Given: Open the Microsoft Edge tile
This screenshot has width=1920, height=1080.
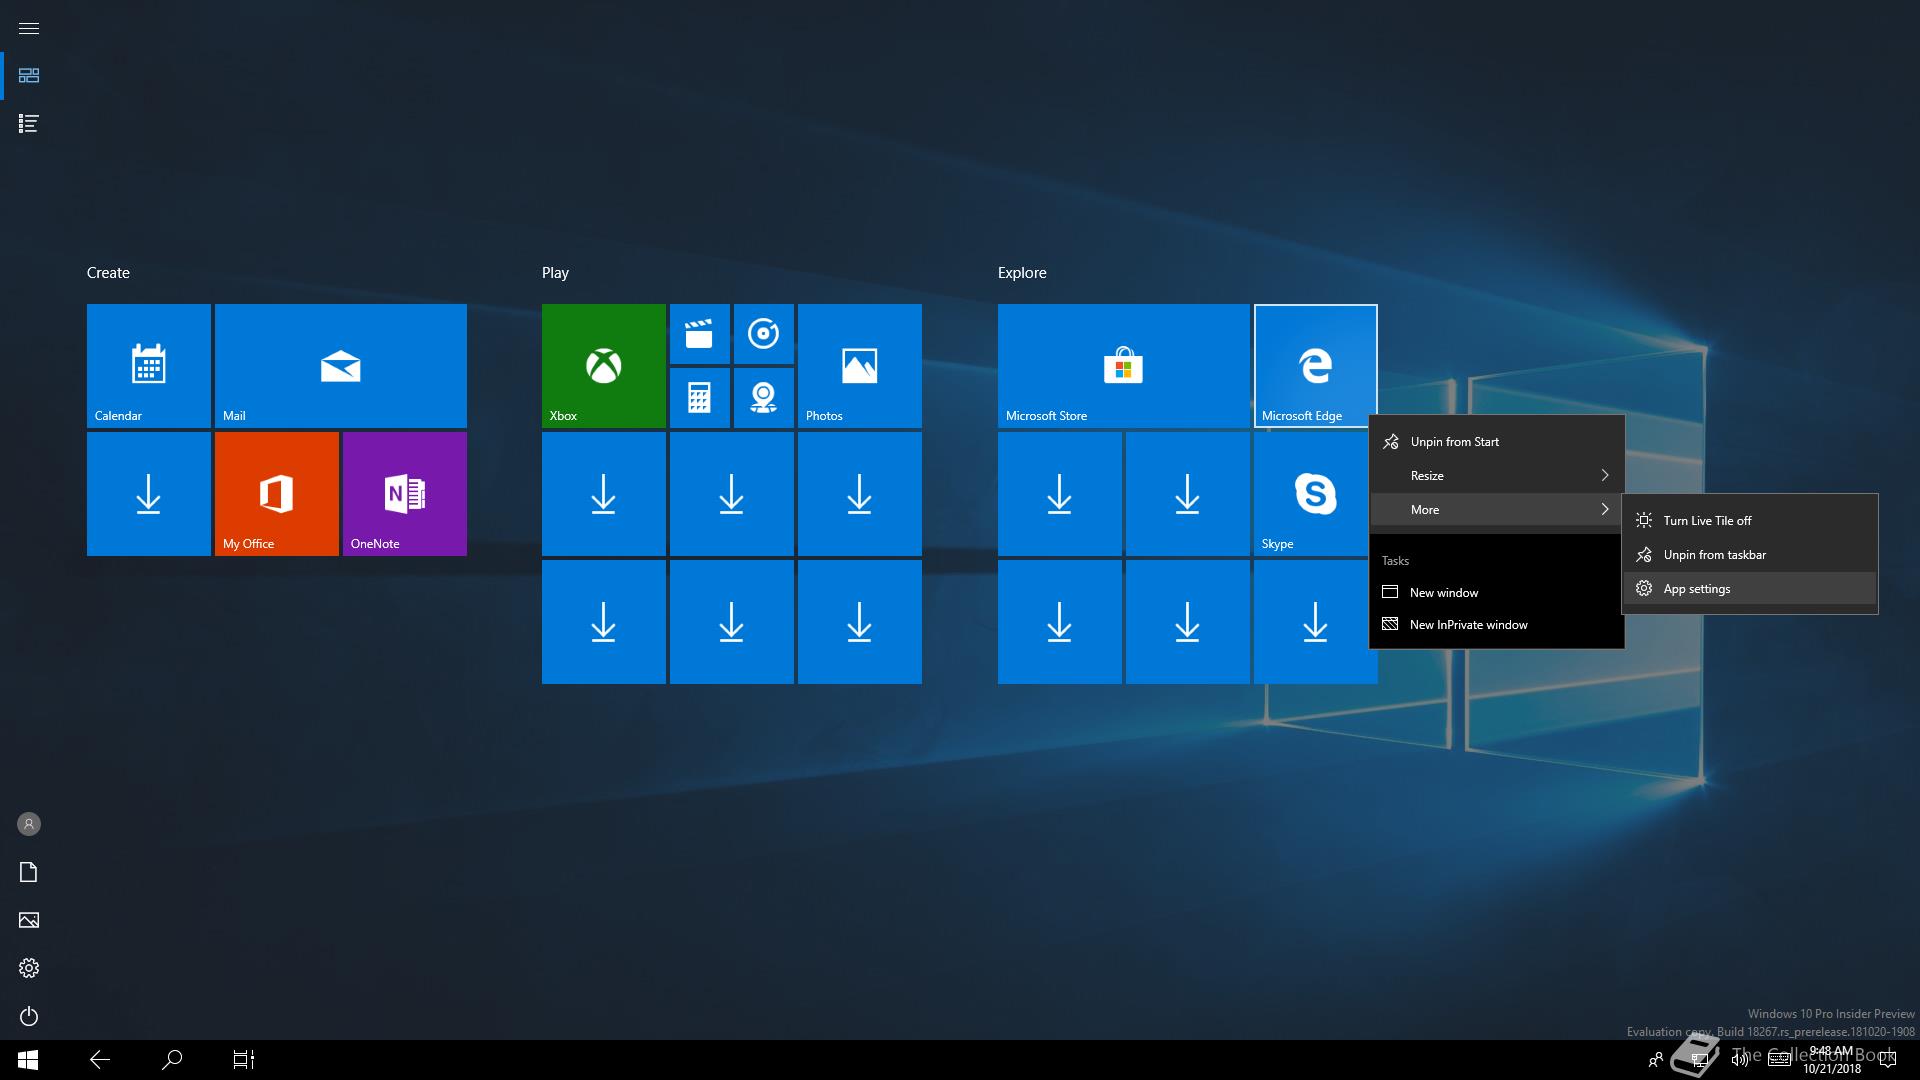Looking at the screenshot, I should point(1315,366).
